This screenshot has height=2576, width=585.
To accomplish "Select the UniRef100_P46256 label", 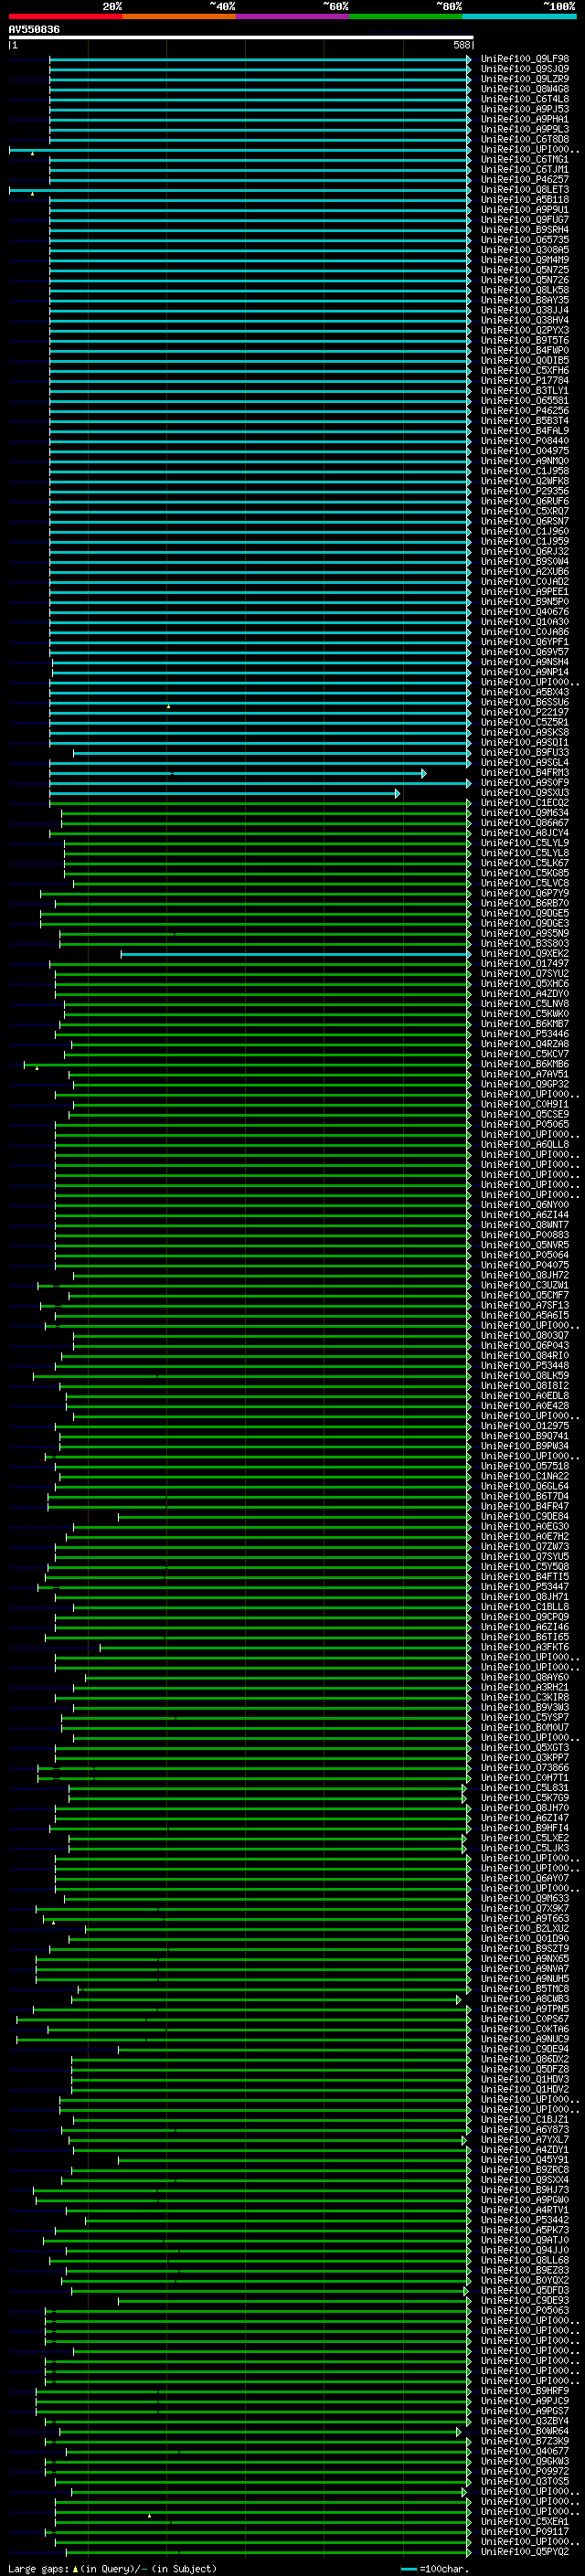I will [524, 411].
